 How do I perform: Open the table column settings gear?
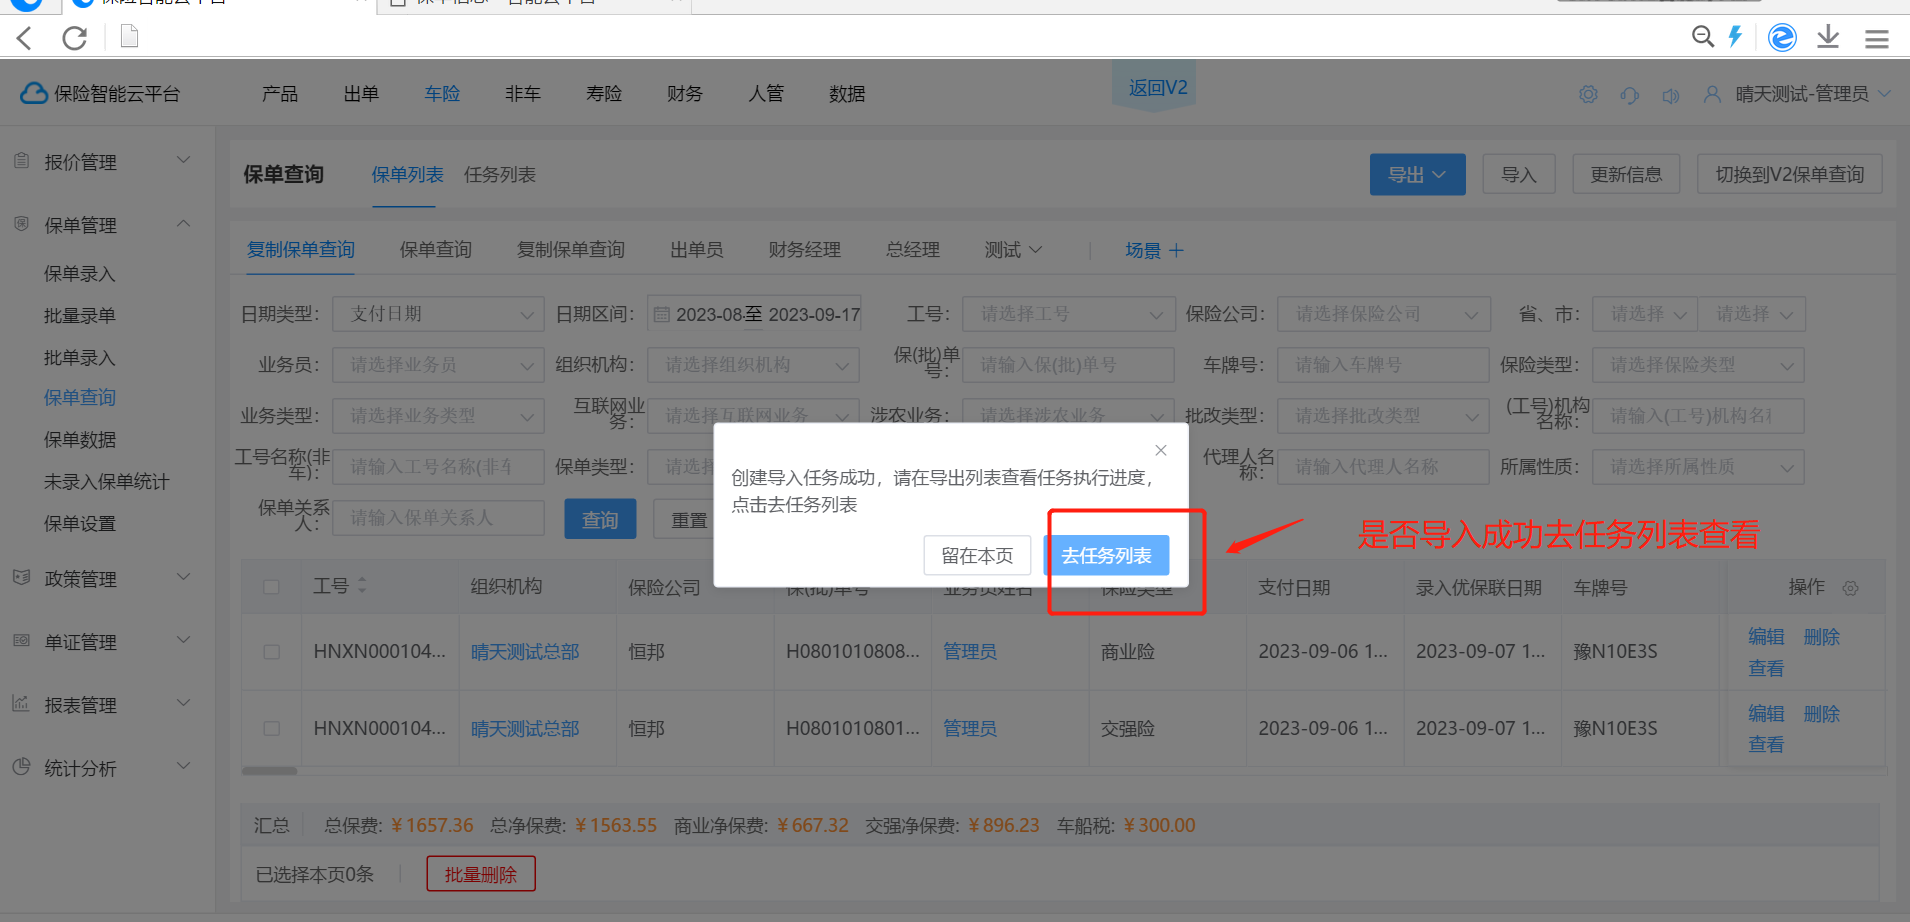coord(1851,588)
